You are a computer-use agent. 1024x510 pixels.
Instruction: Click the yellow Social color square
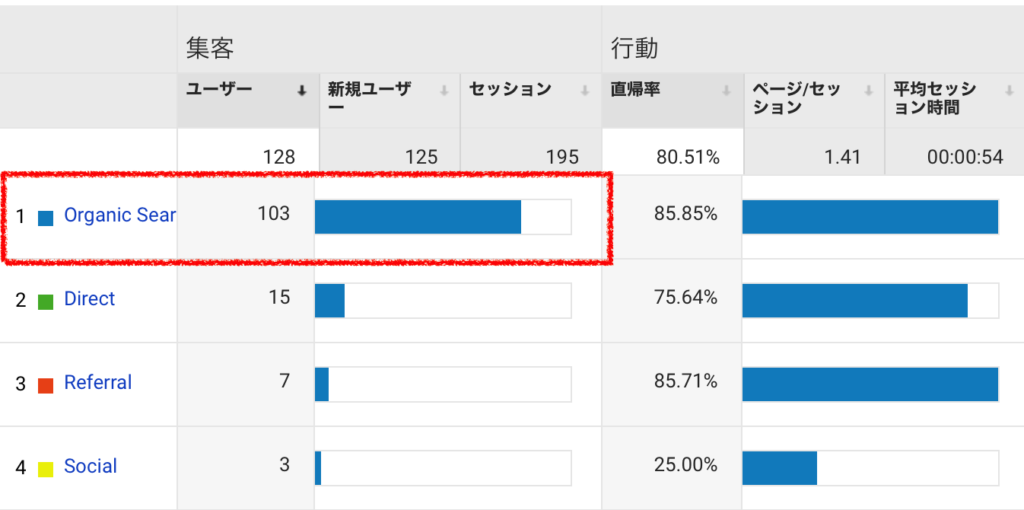(x=46, y=469)
